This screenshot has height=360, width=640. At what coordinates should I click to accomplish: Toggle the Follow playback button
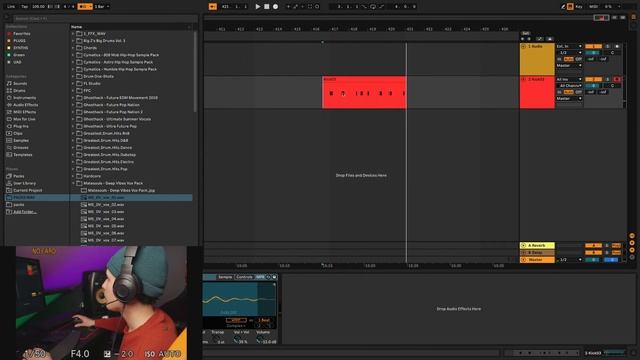pos(213,7)
